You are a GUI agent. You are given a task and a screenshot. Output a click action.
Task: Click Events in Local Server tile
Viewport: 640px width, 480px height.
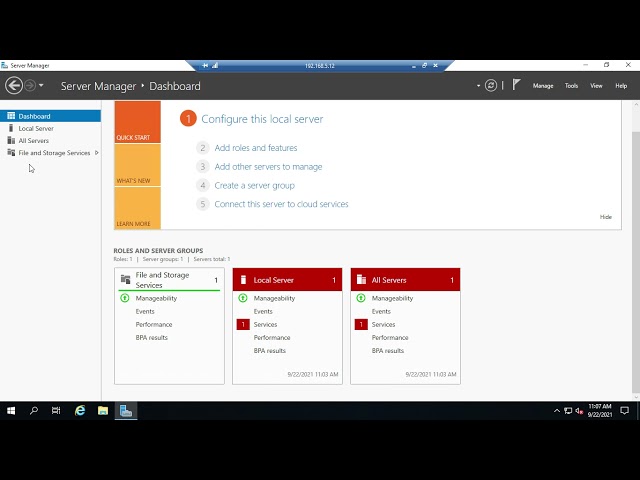(x=263, y=311)
